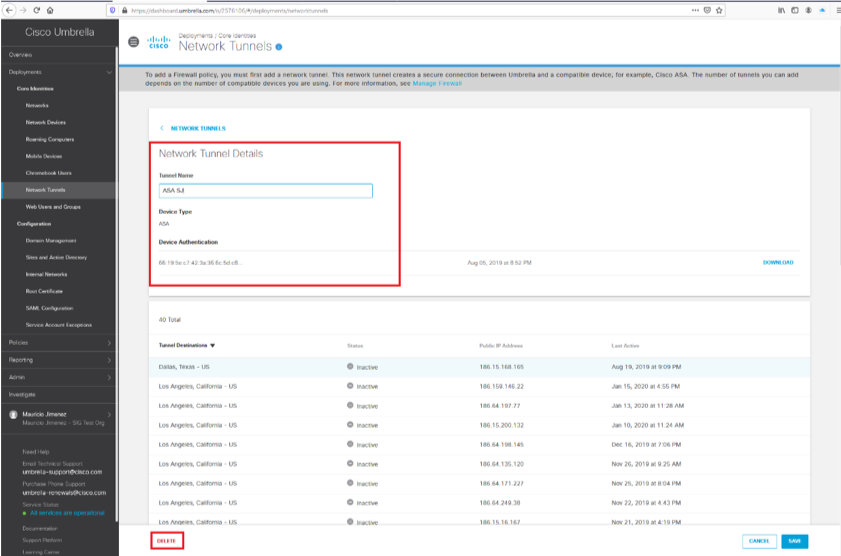
Task: Open the Firefox hamburger menu
Action: pos(838,10)
